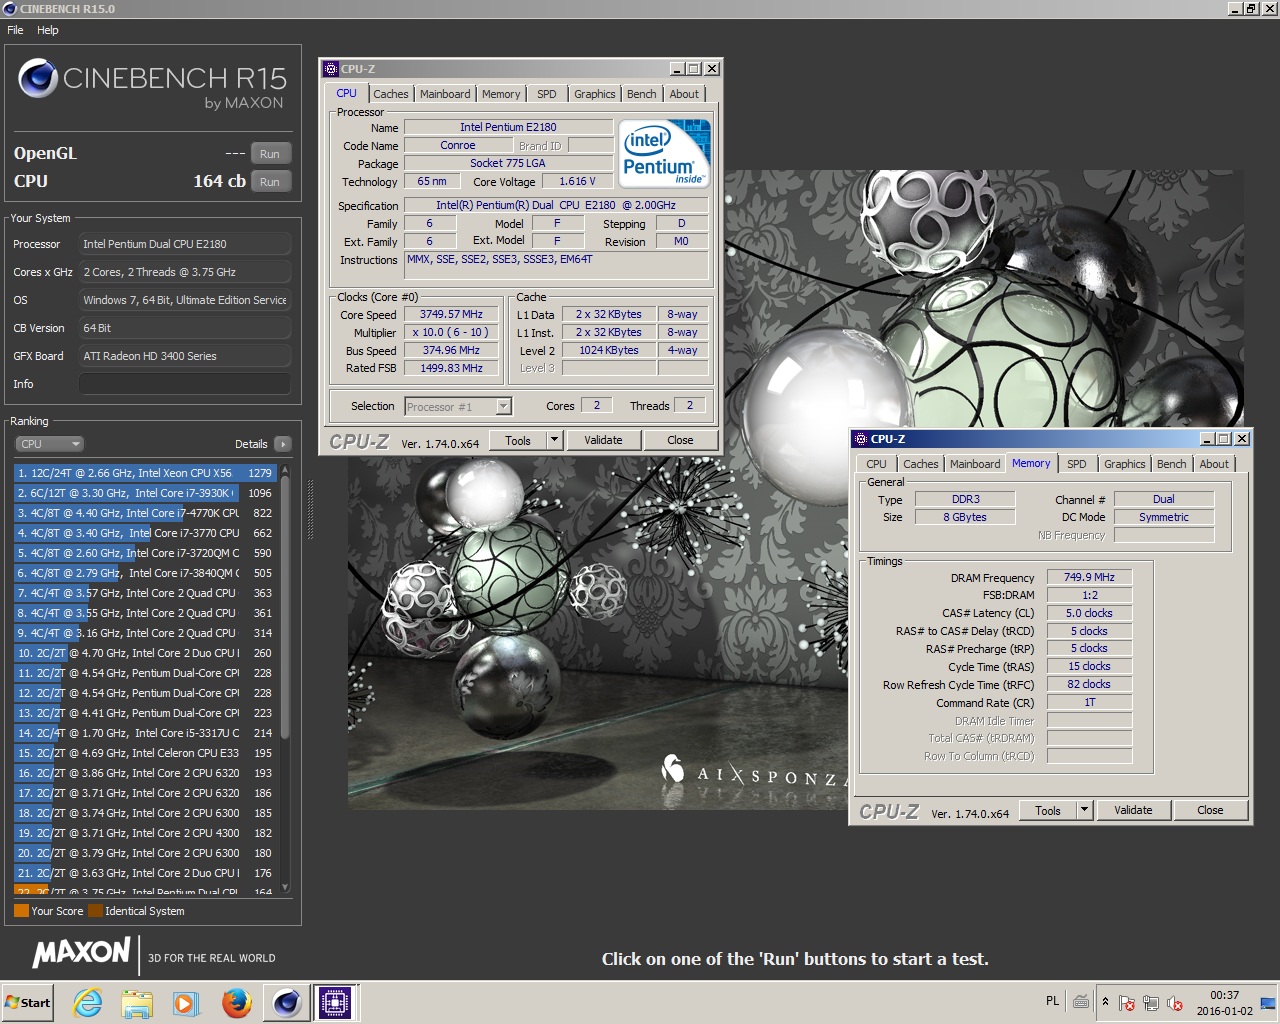The image size is (1280, 1024).
Task: Click the MAXON logo
Action: point(82,953)
